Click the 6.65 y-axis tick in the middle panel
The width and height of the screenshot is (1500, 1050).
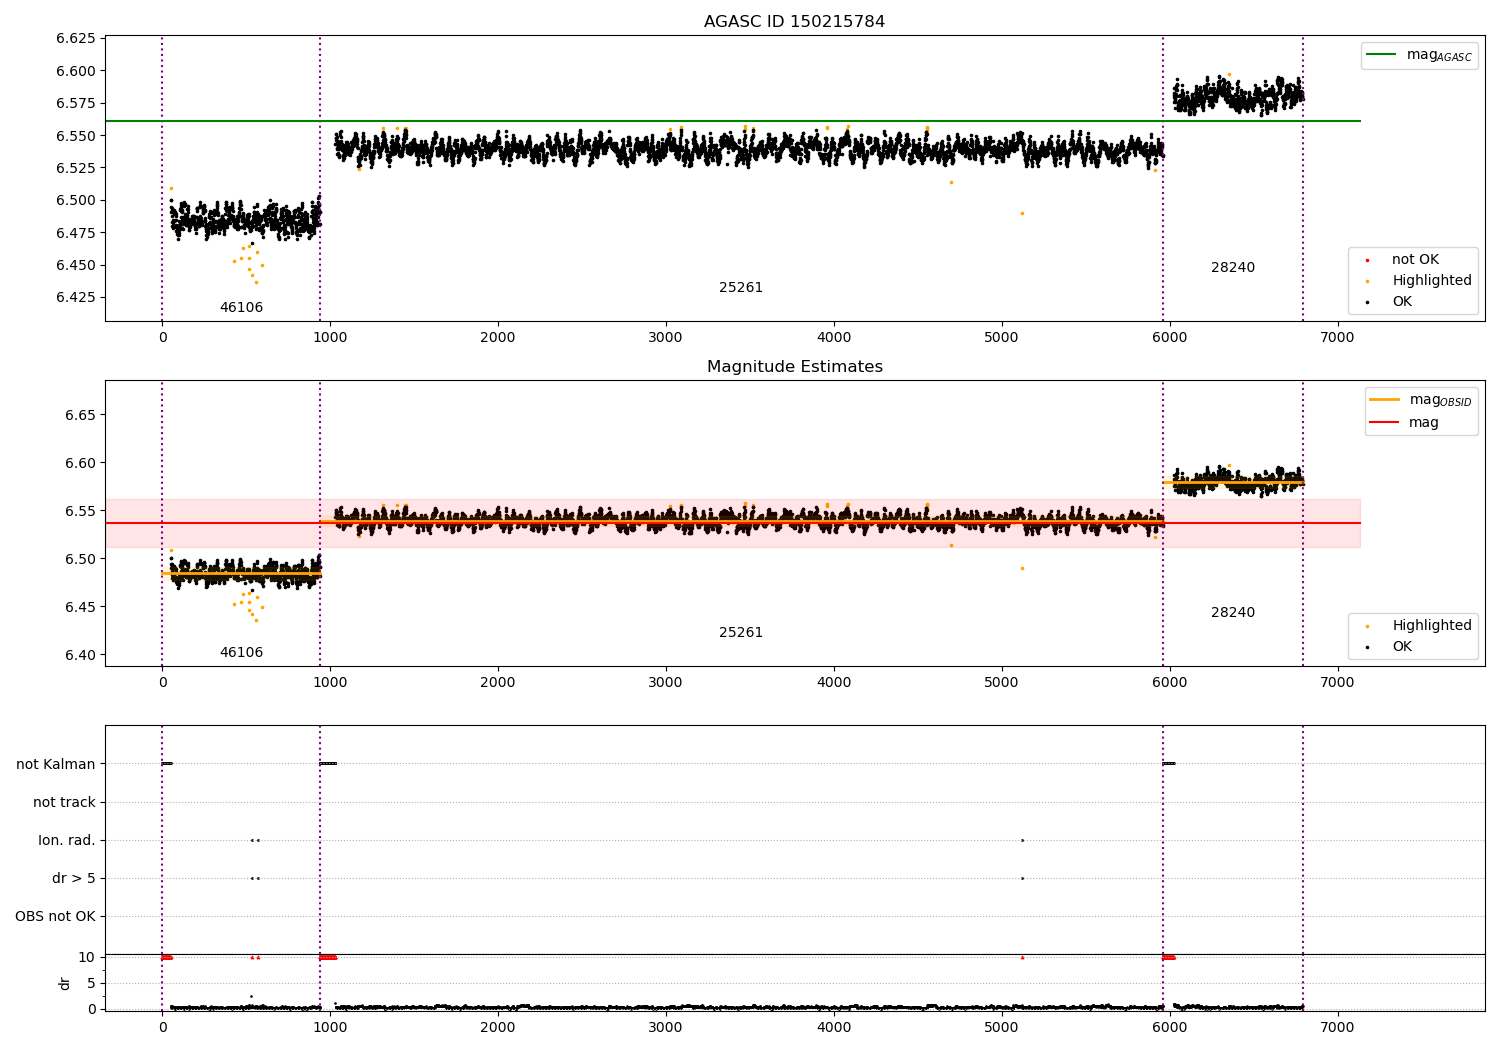[80, 415]
